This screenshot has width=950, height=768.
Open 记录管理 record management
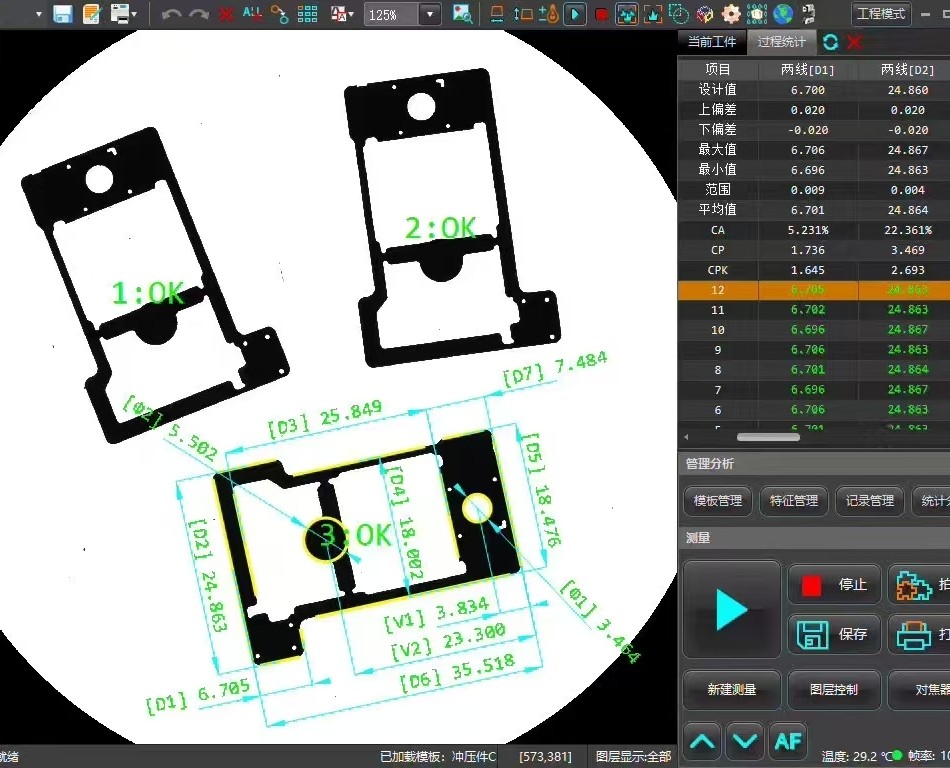[x=869, y=501]
